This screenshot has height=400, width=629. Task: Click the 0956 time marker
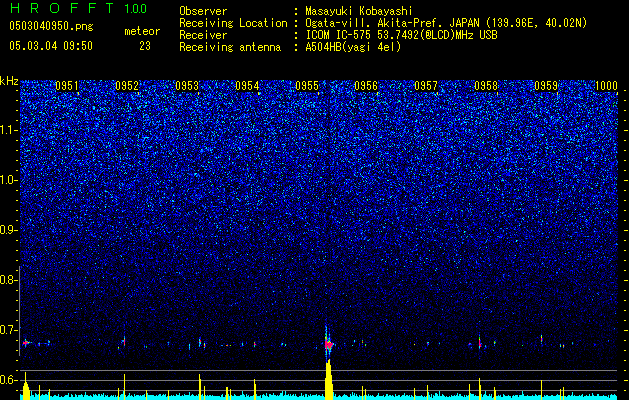[x=366, y=86]
